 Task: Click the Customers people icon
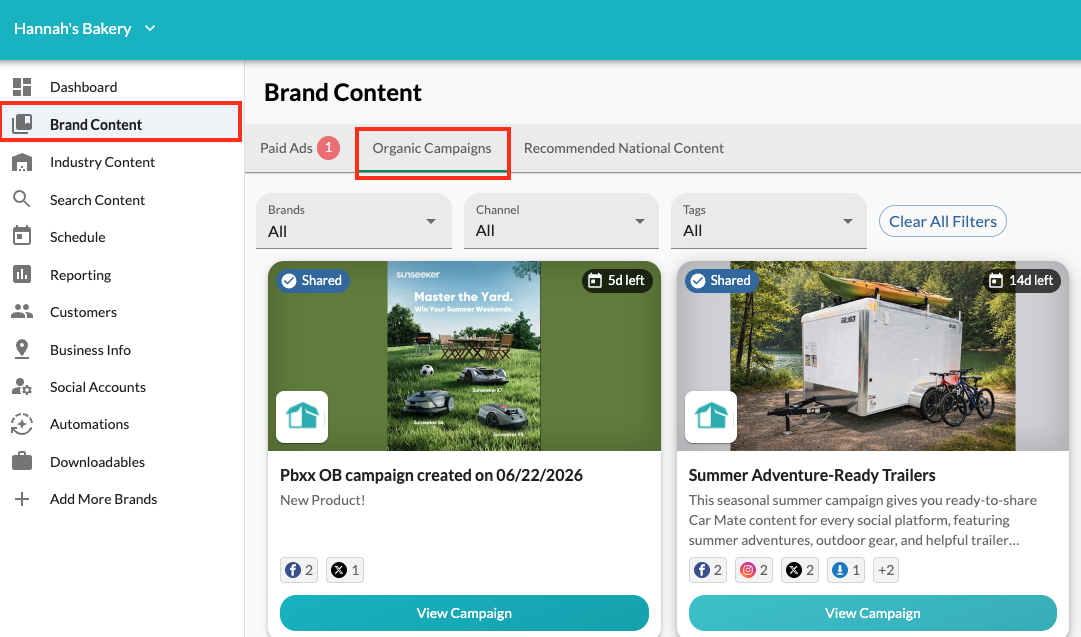(x=22, y=312)
